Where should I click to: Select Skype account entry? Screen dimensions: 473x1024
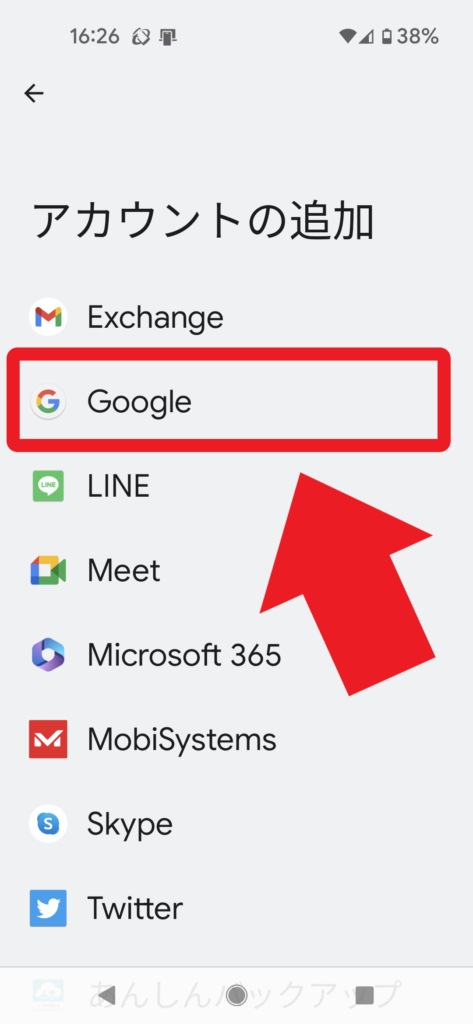point(236,824)
